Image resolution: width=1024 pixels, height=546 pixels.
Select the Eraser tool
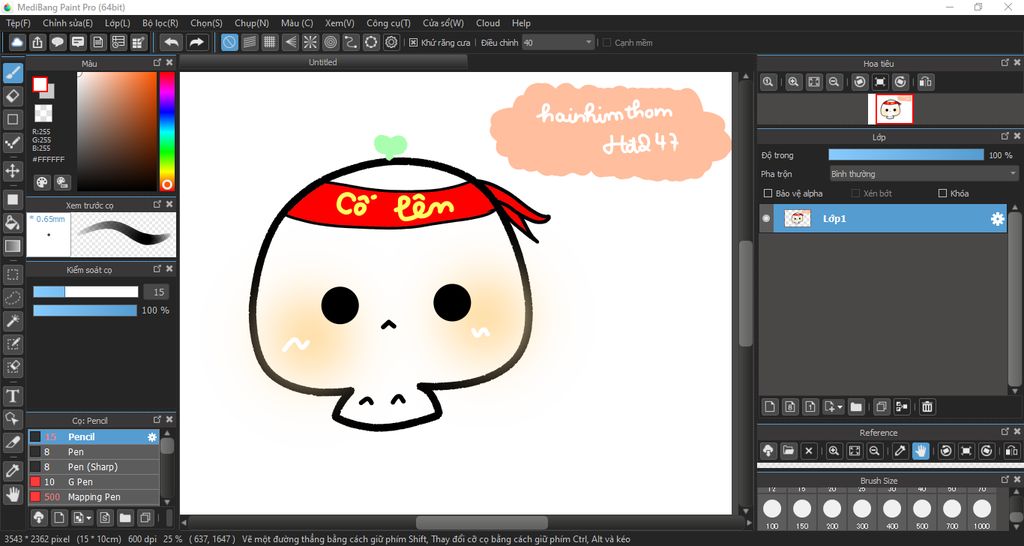tap(12, 97)
